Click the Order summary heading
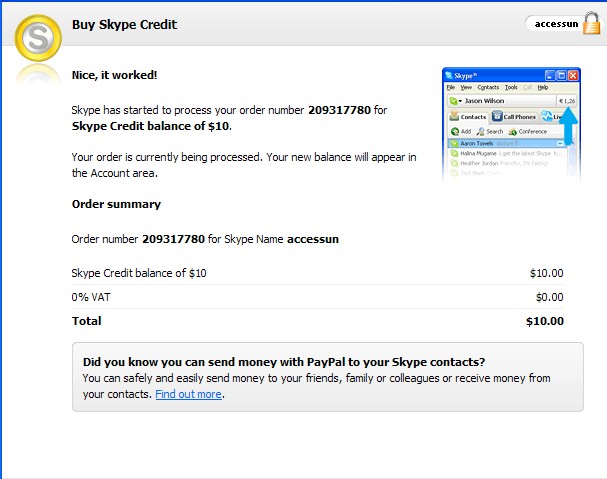The height and width of the screenshot is (479, 607). (x=116, y=204)
